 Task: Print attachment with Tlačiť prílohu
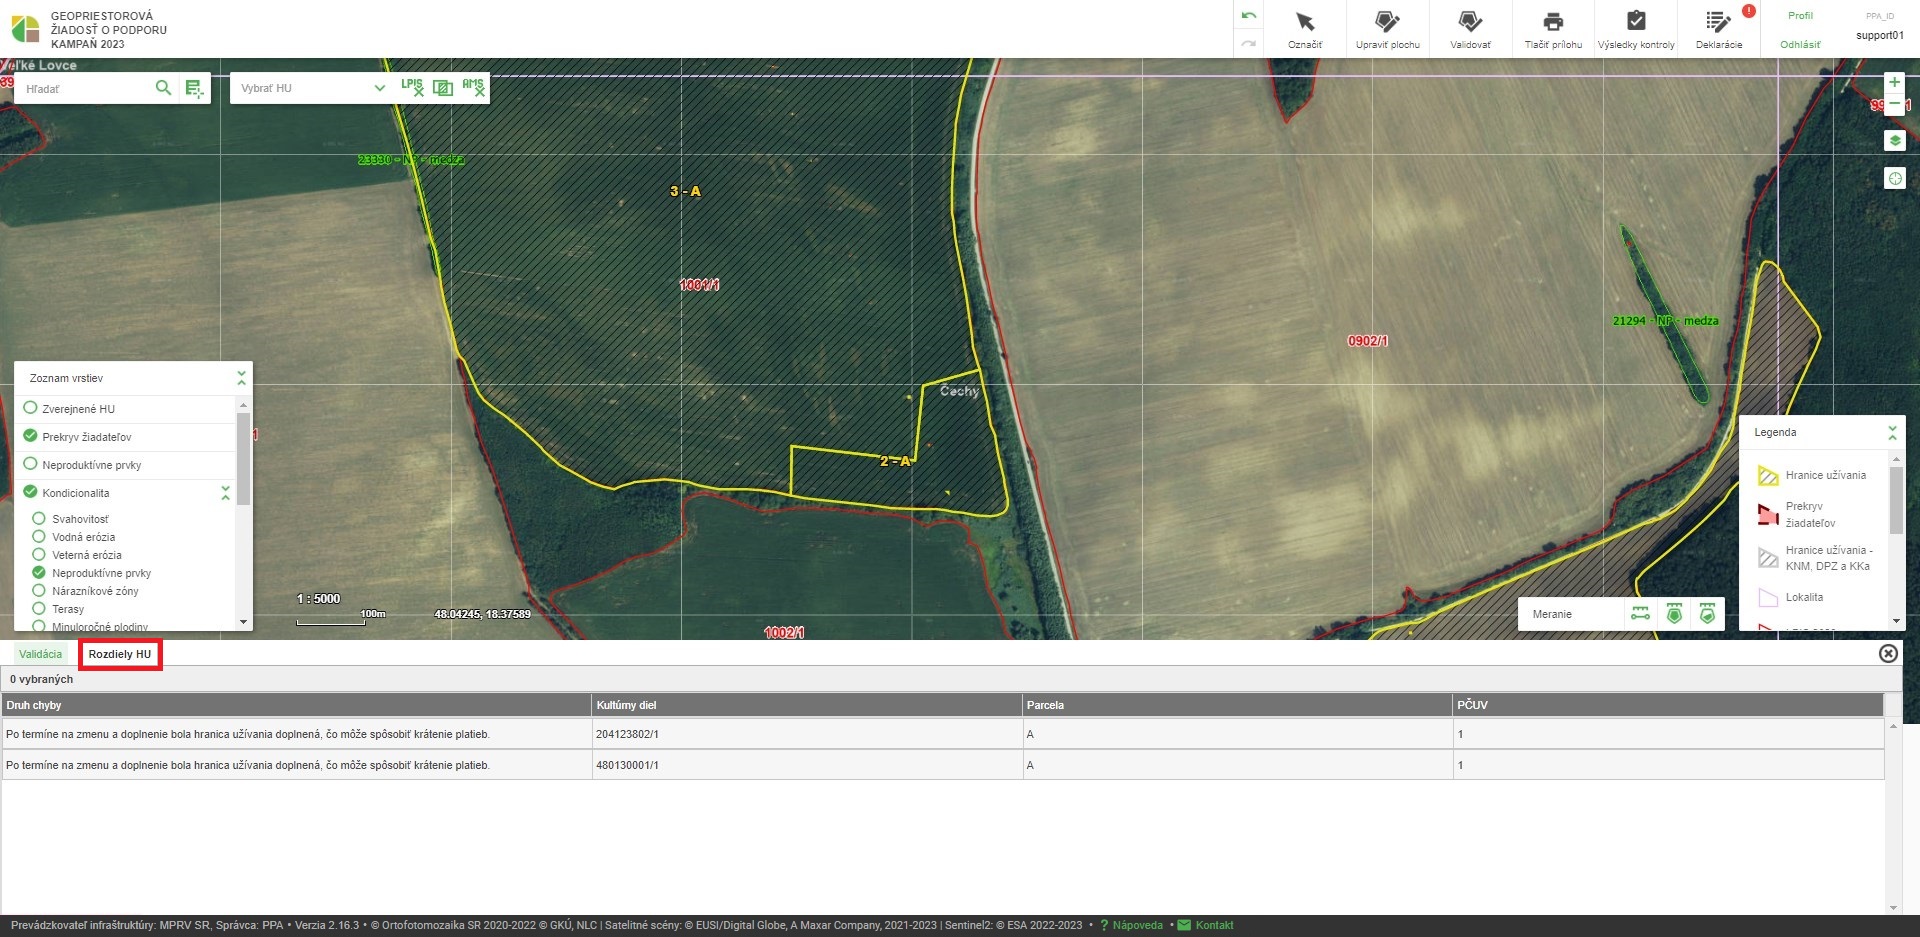coord(1553,29)
